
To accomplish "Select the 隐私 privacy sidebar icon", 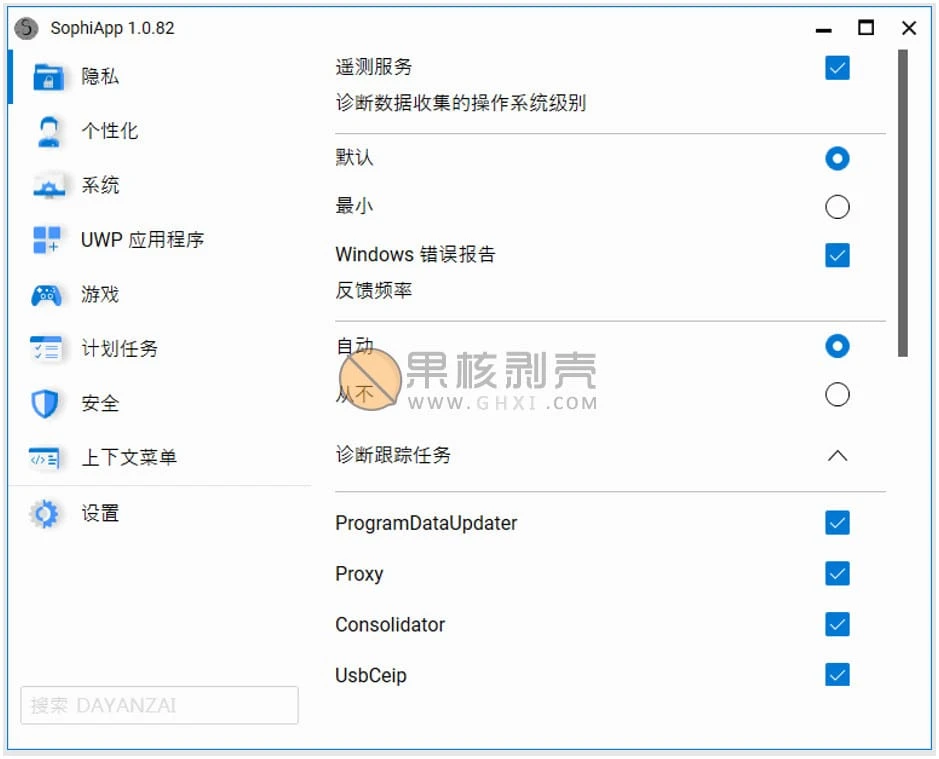I will [44, 77].
